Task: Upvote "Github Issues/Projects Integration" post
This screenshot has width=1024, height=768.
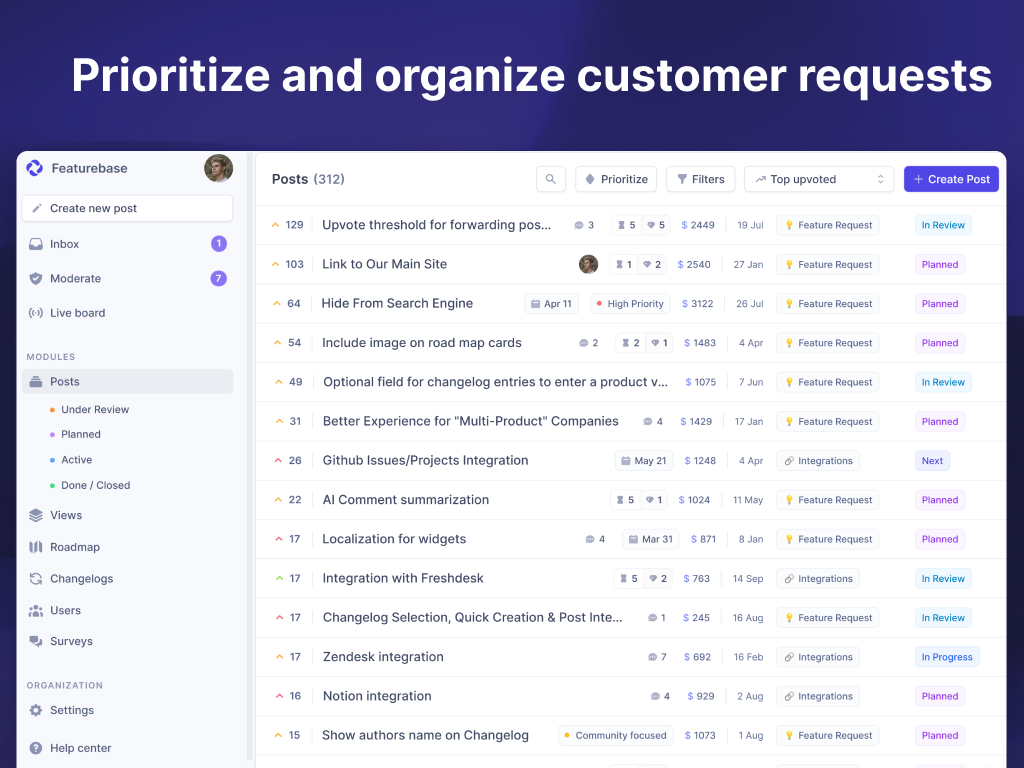Action: 279,460
